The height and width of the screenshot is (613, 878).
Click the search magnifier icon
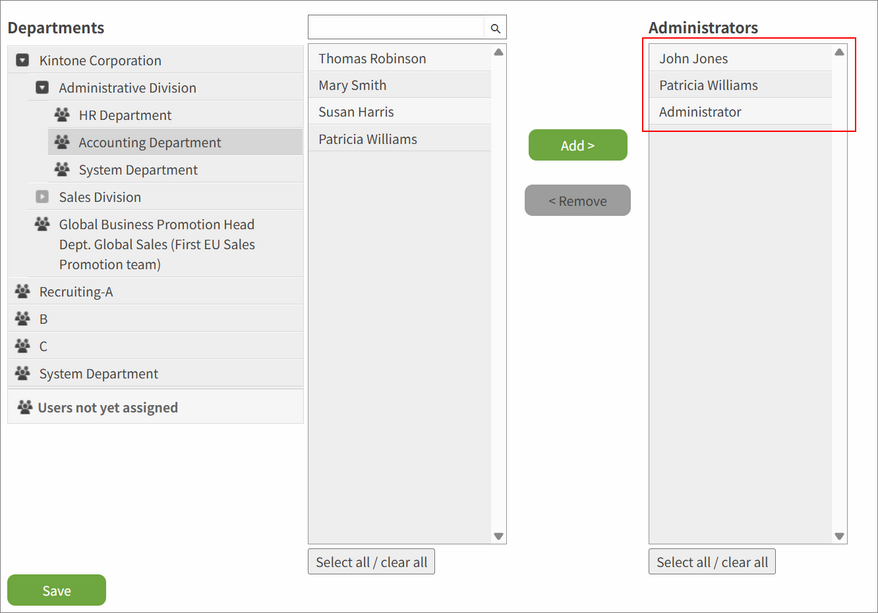point(495,27)
